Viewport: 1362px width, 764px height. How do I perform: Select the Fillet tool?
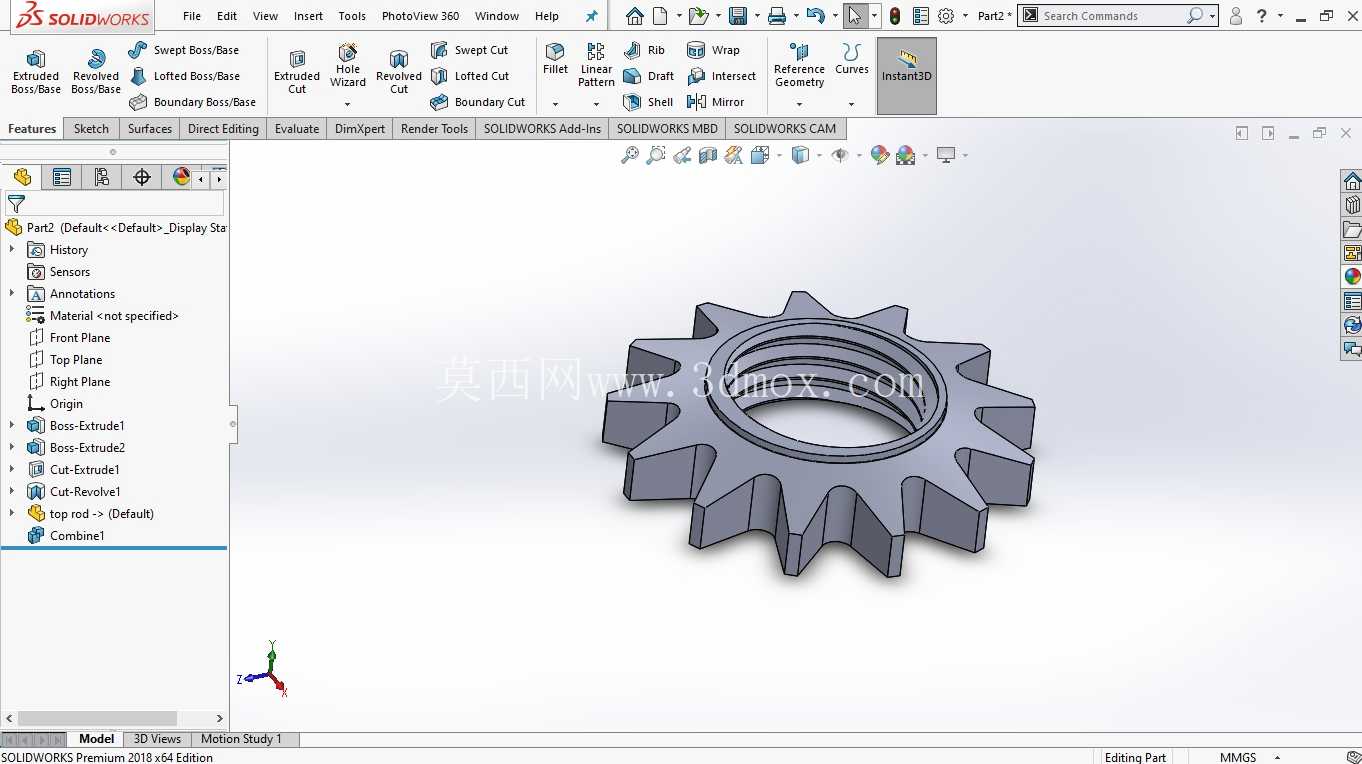point(555,59)
